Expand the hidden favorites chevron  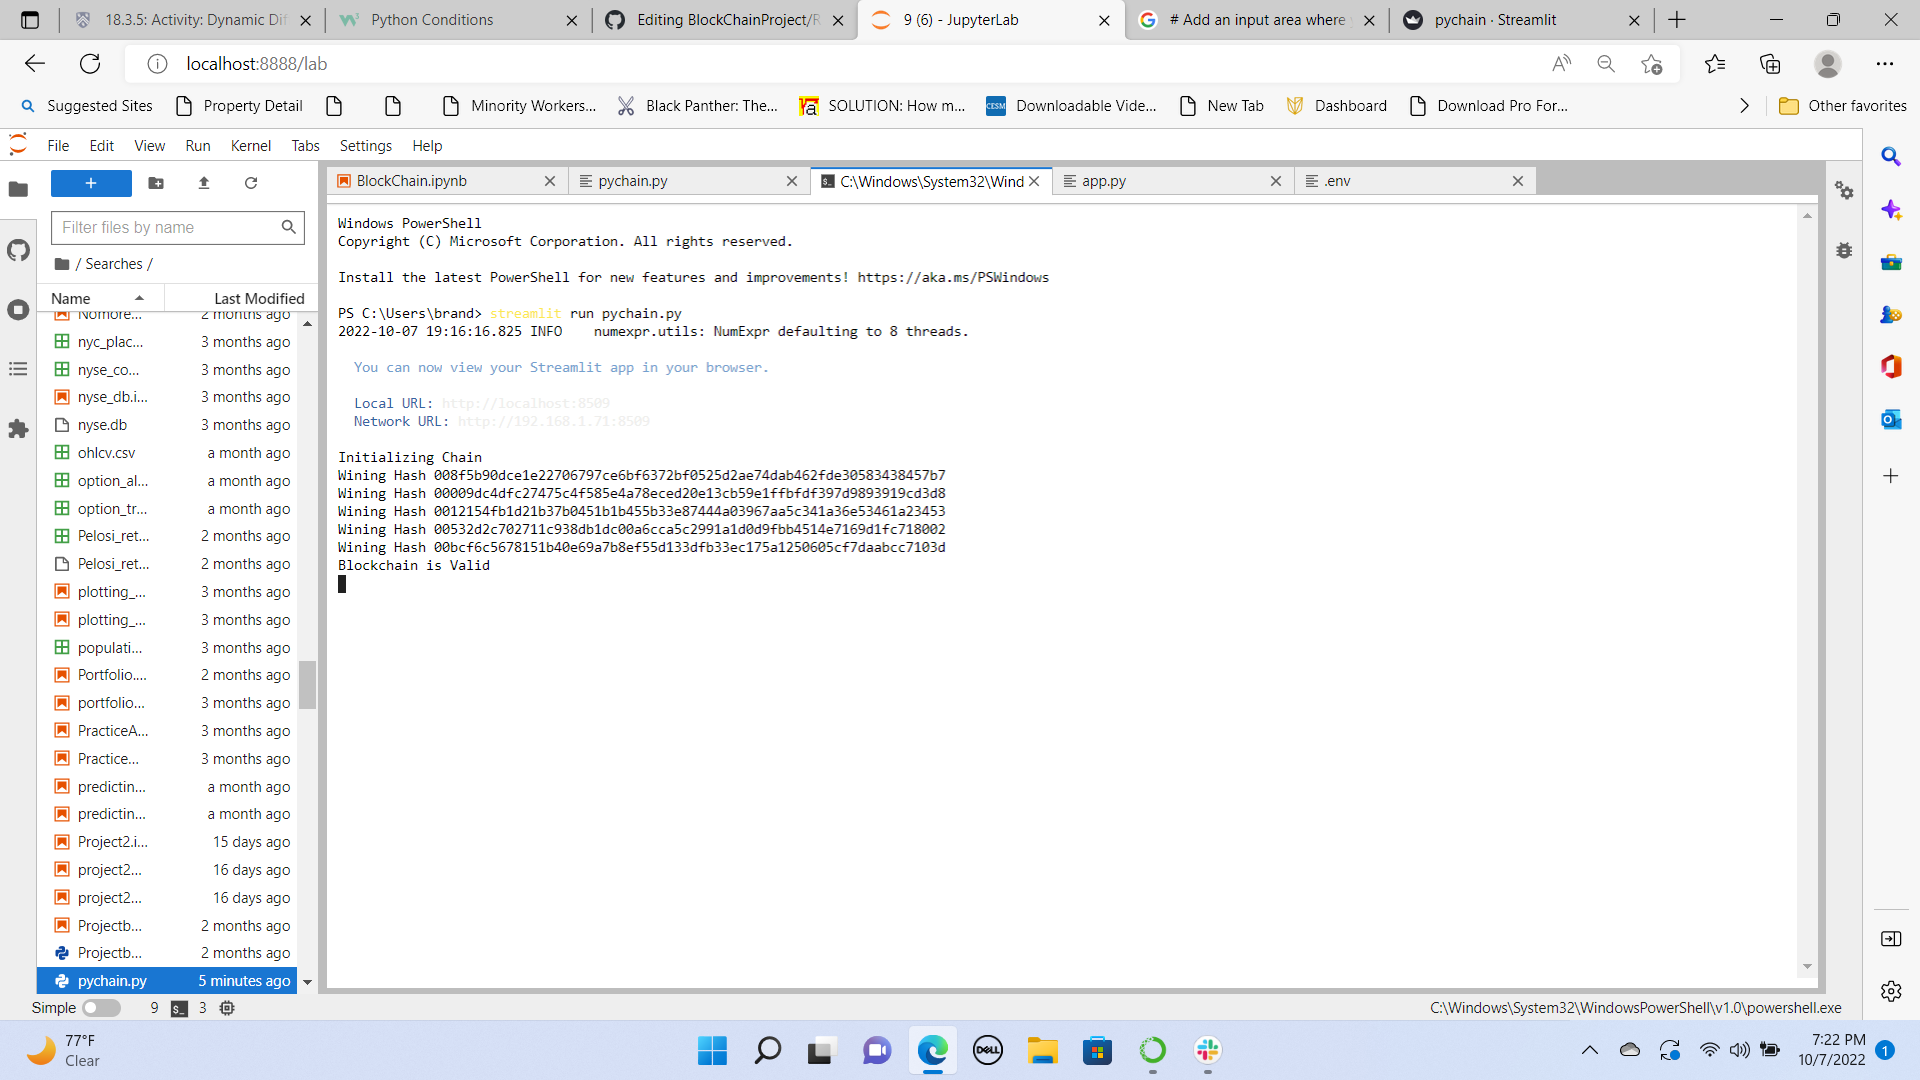(x=1744, y=106)
